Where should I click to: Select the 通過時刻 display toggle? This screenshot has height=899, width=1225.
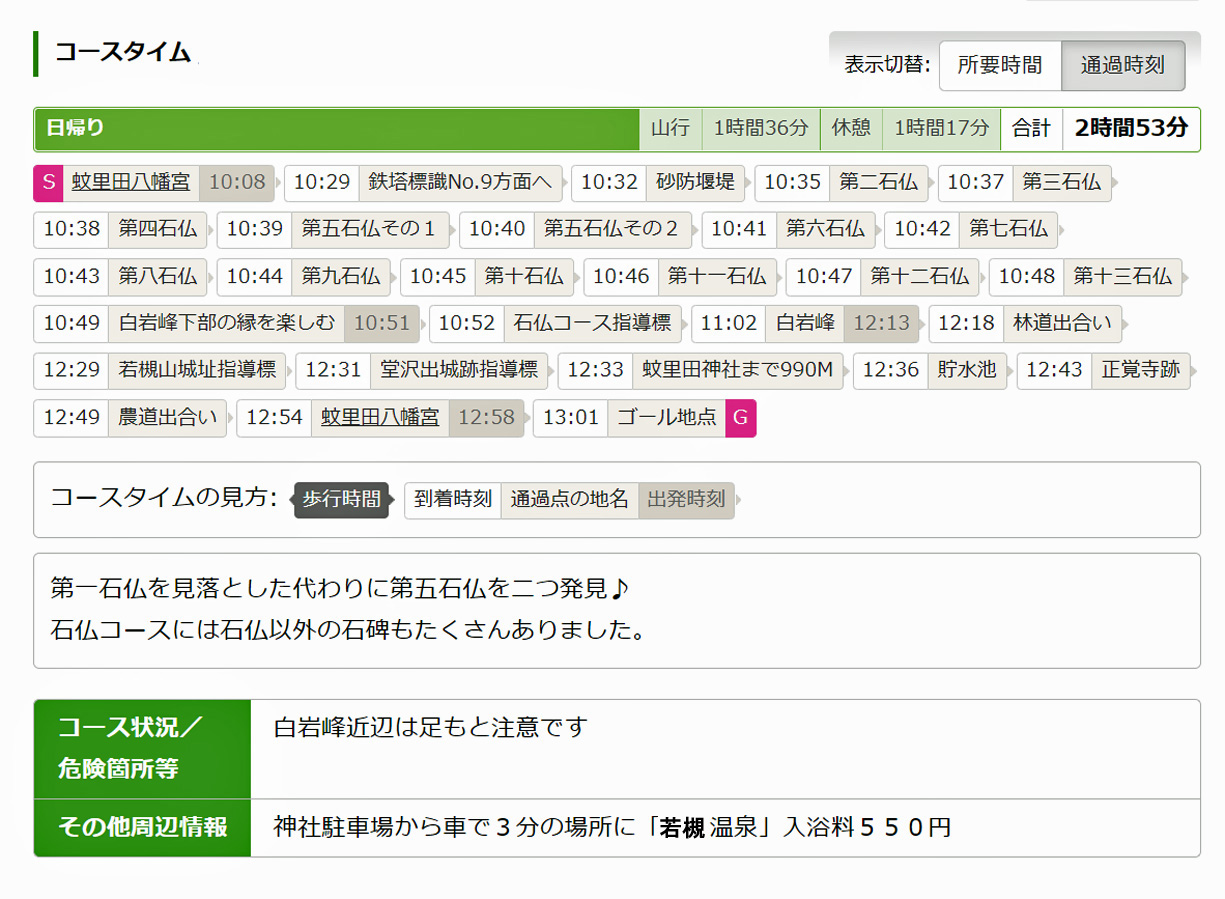[1122, 66]
